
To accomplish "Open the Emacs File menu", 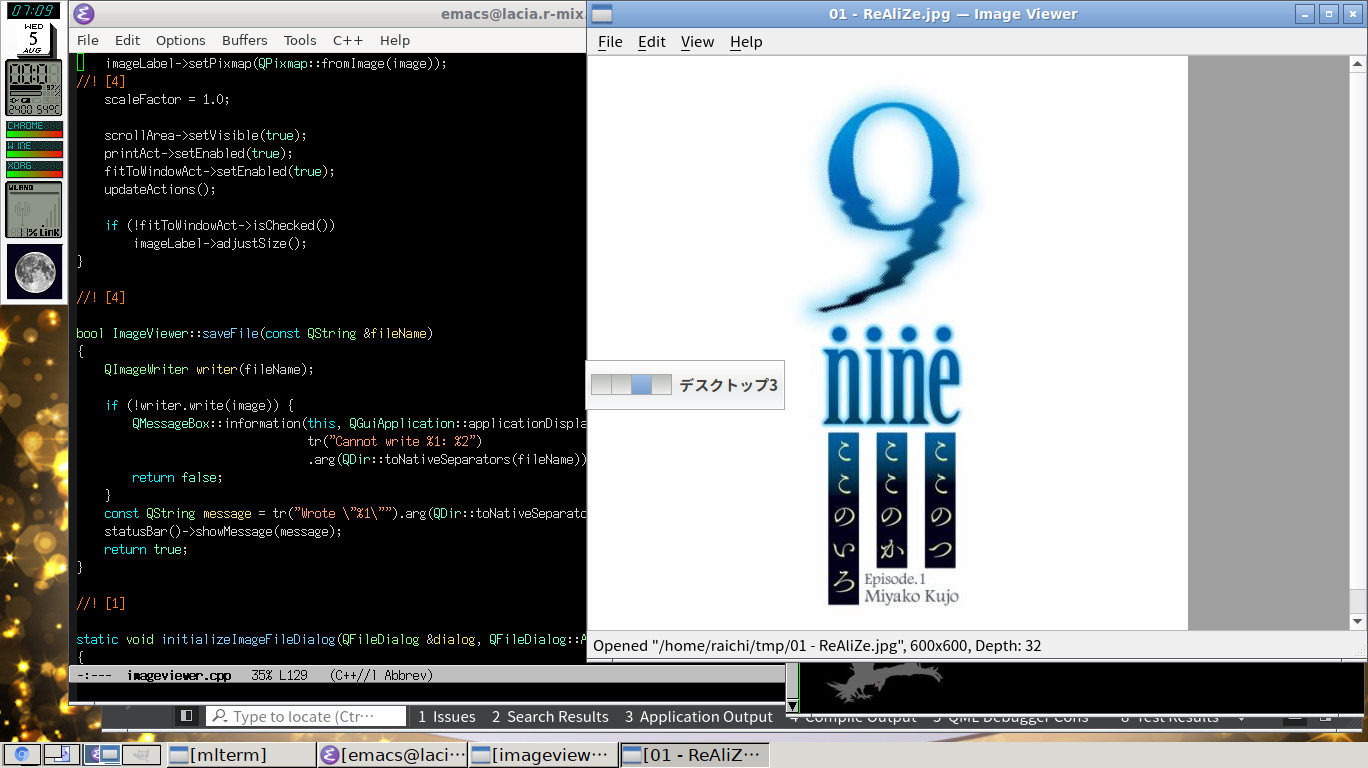I will 88,40.
